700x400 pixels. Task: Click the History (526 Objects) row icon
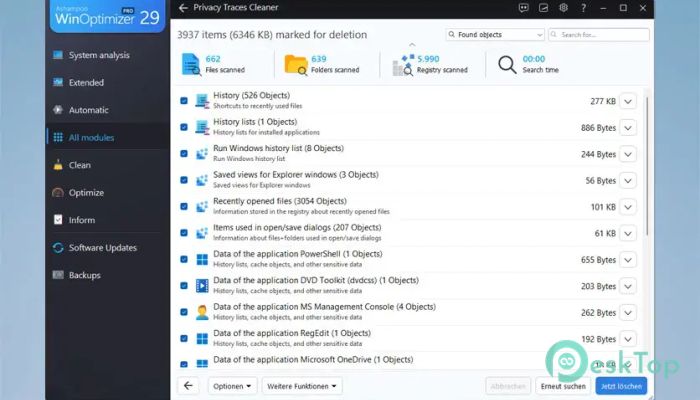tap(202, 101)
